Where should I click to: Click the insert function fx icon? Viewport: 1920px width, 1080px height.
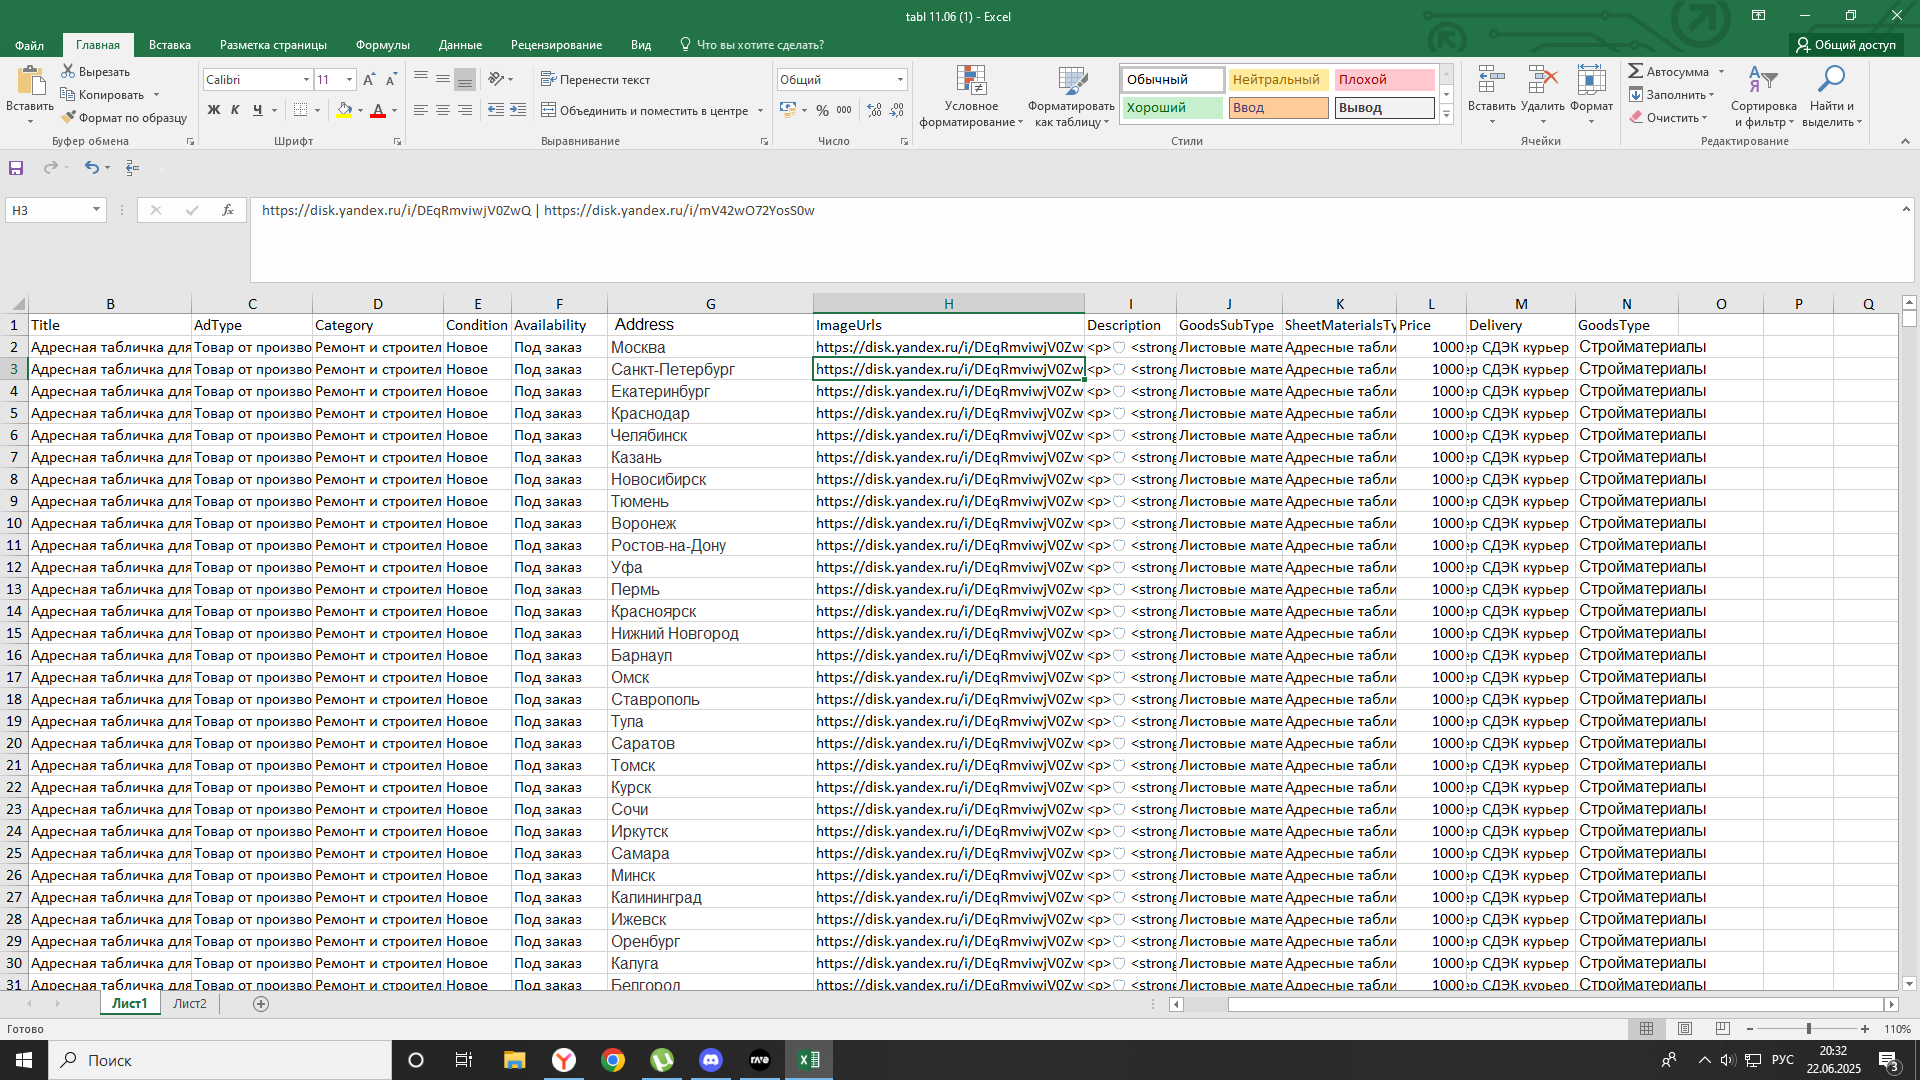point(228,210)
